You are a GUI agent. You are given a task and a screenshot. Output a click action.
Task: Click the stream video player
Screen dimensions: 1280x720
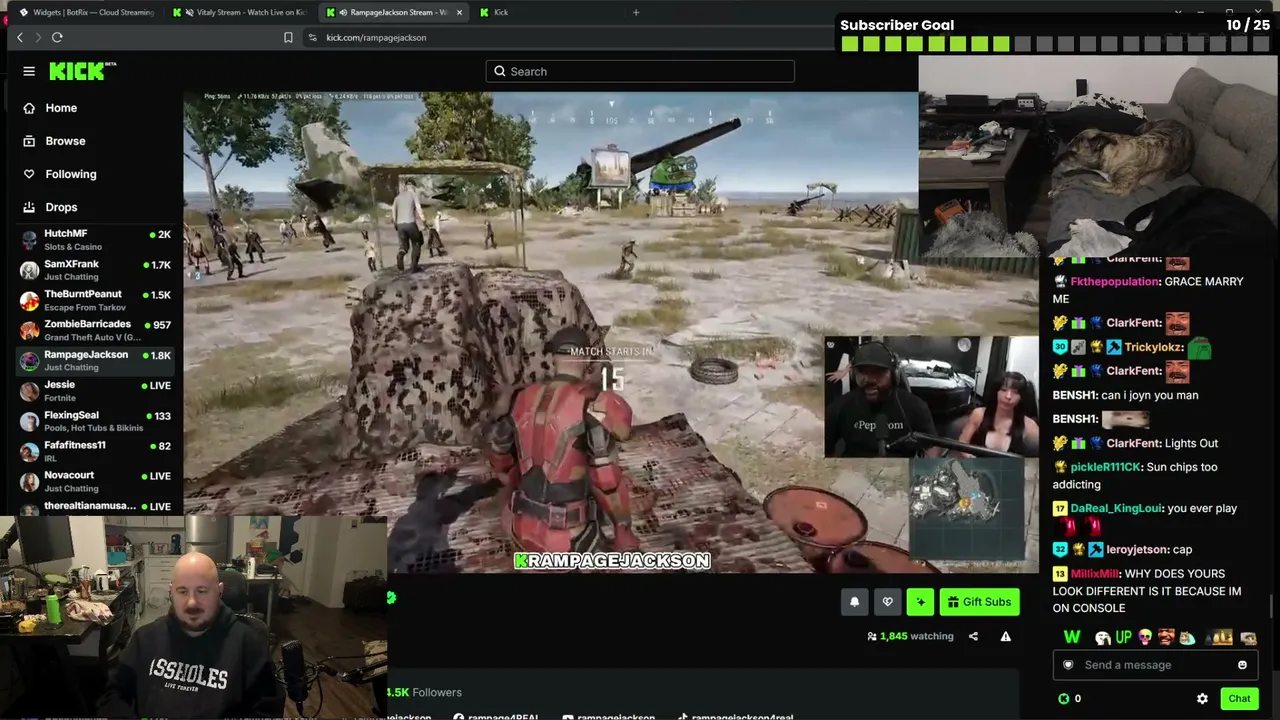pos(612,332)
